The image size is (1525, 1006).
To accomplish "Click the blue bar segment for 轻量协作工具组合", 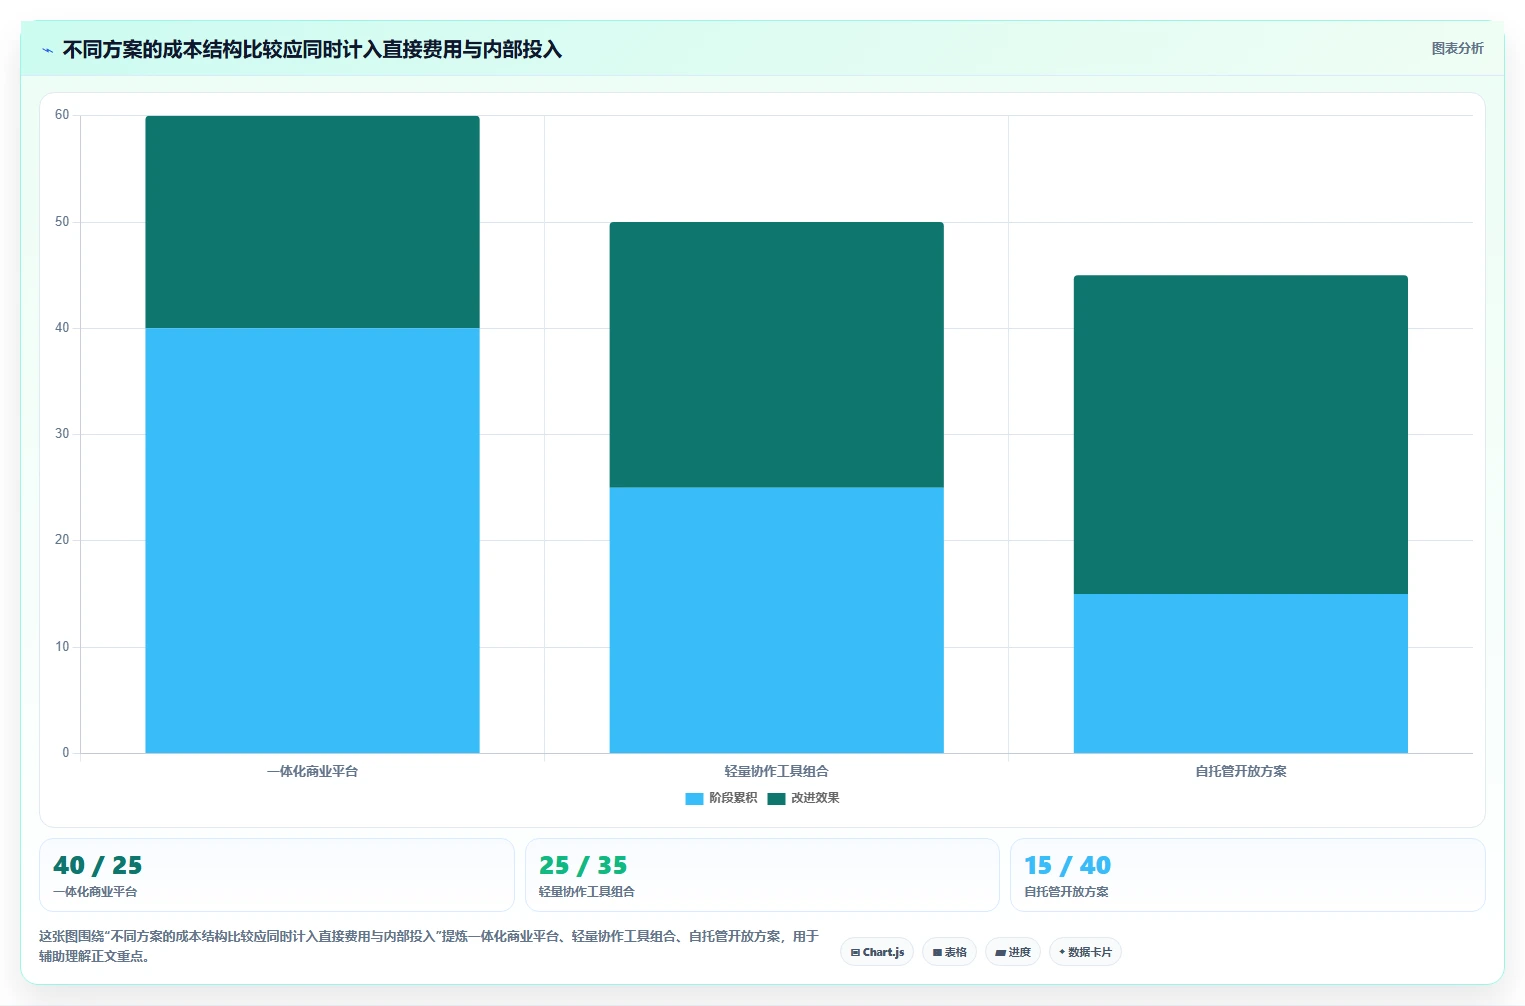I will pos(776,620).
